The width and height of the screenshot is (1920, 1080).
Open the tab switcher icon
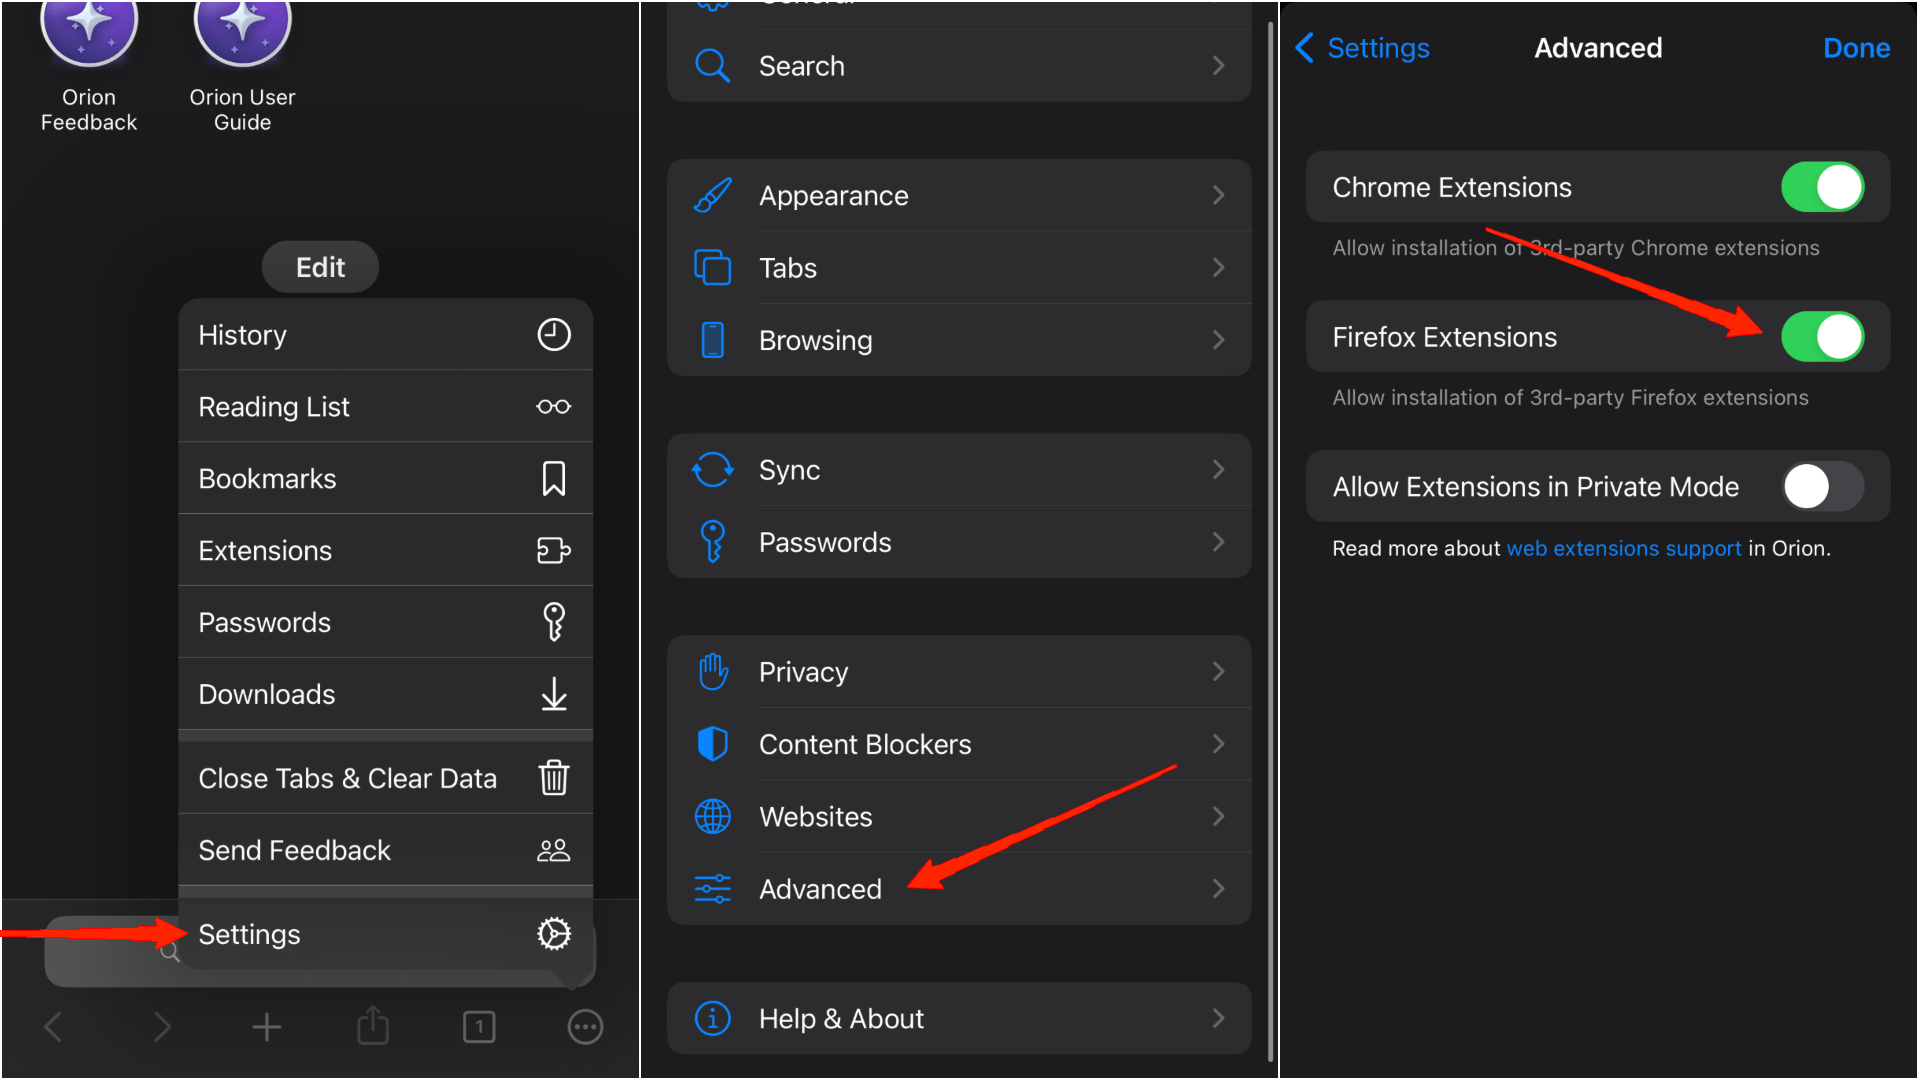pyautogui.click(x=479, y=1026)
